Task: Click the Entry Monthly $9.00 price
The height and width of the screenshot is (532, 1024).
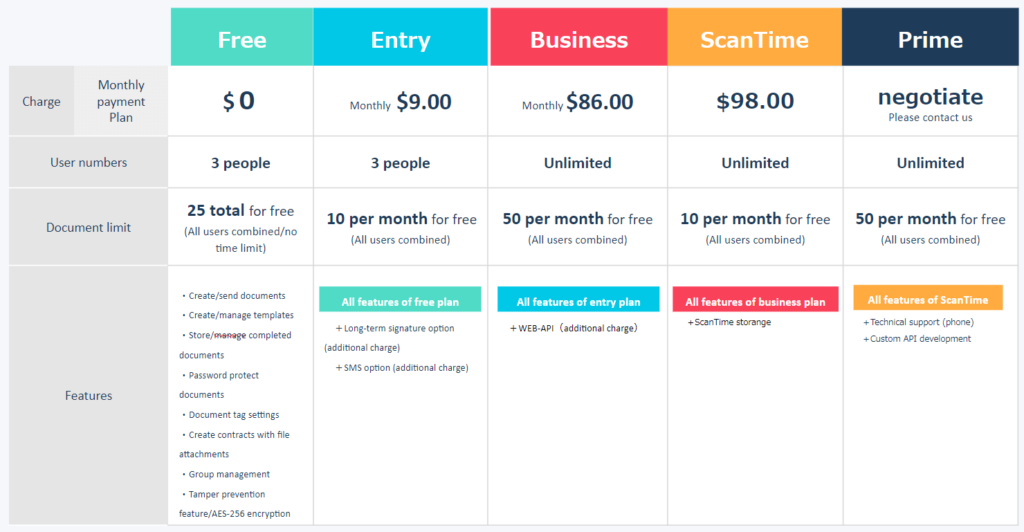Action: (400, 102)
